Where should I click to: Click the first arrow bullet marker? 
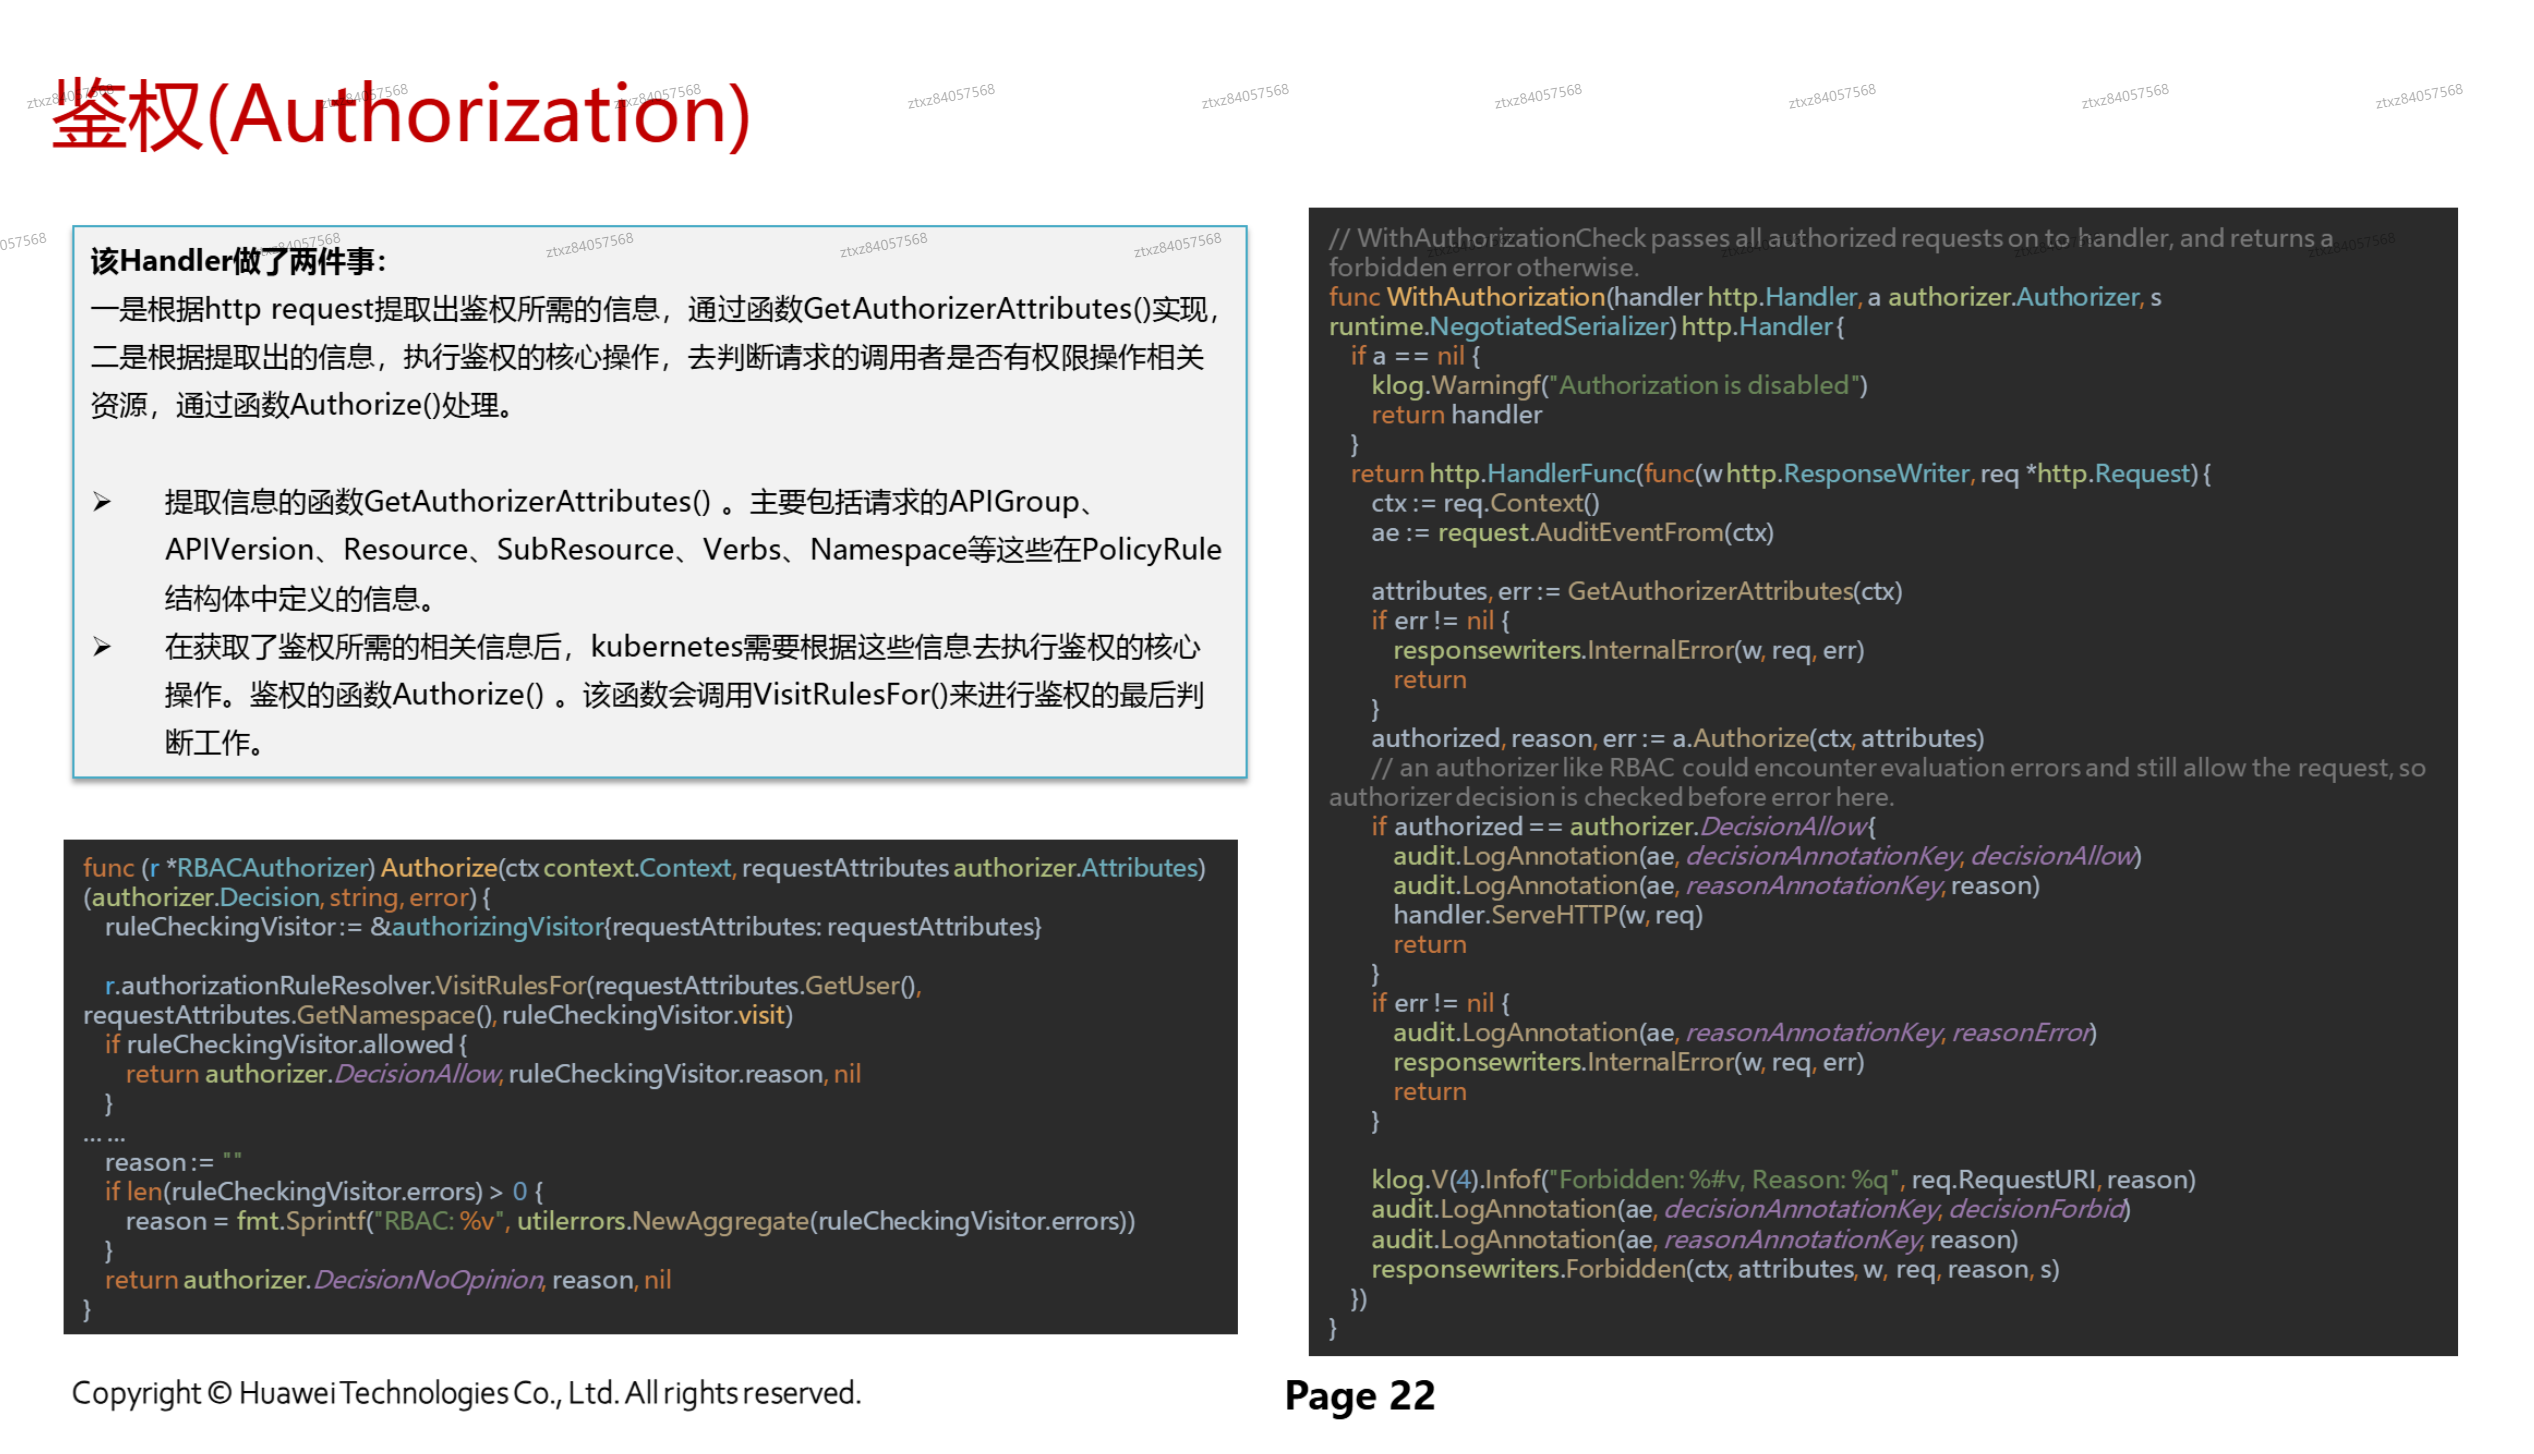coord(101,502)
